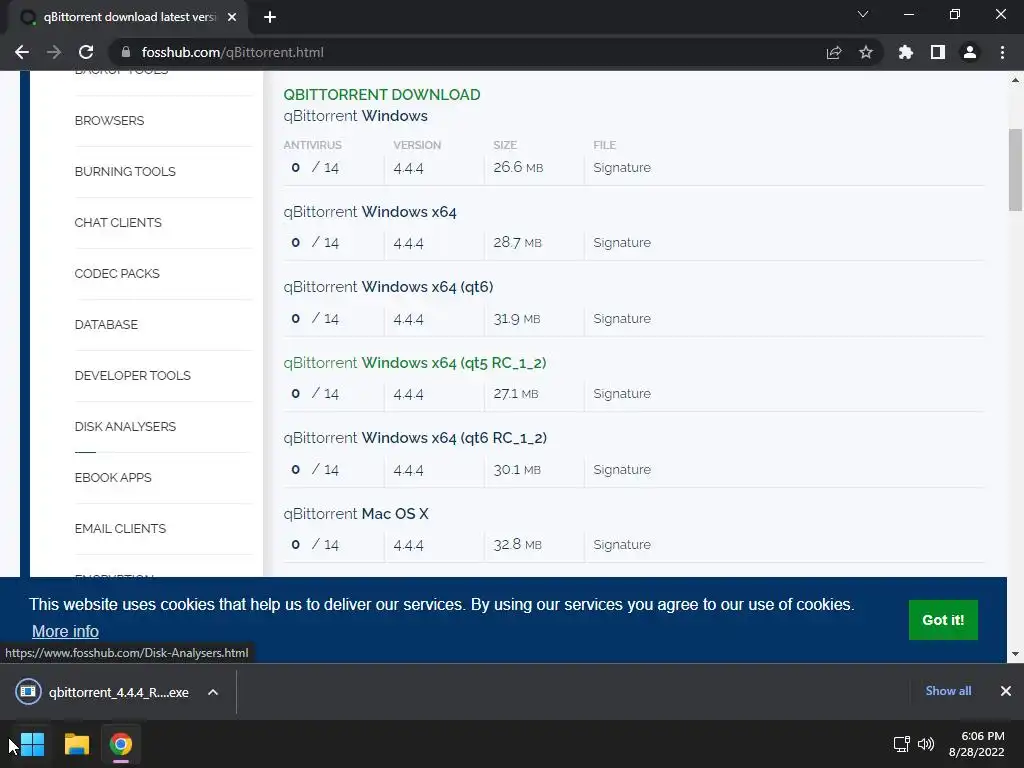1024x768 pixels.
Task: Open Signature for qBittorrent Windows 26.6 MB
Action: click(622, 168)
